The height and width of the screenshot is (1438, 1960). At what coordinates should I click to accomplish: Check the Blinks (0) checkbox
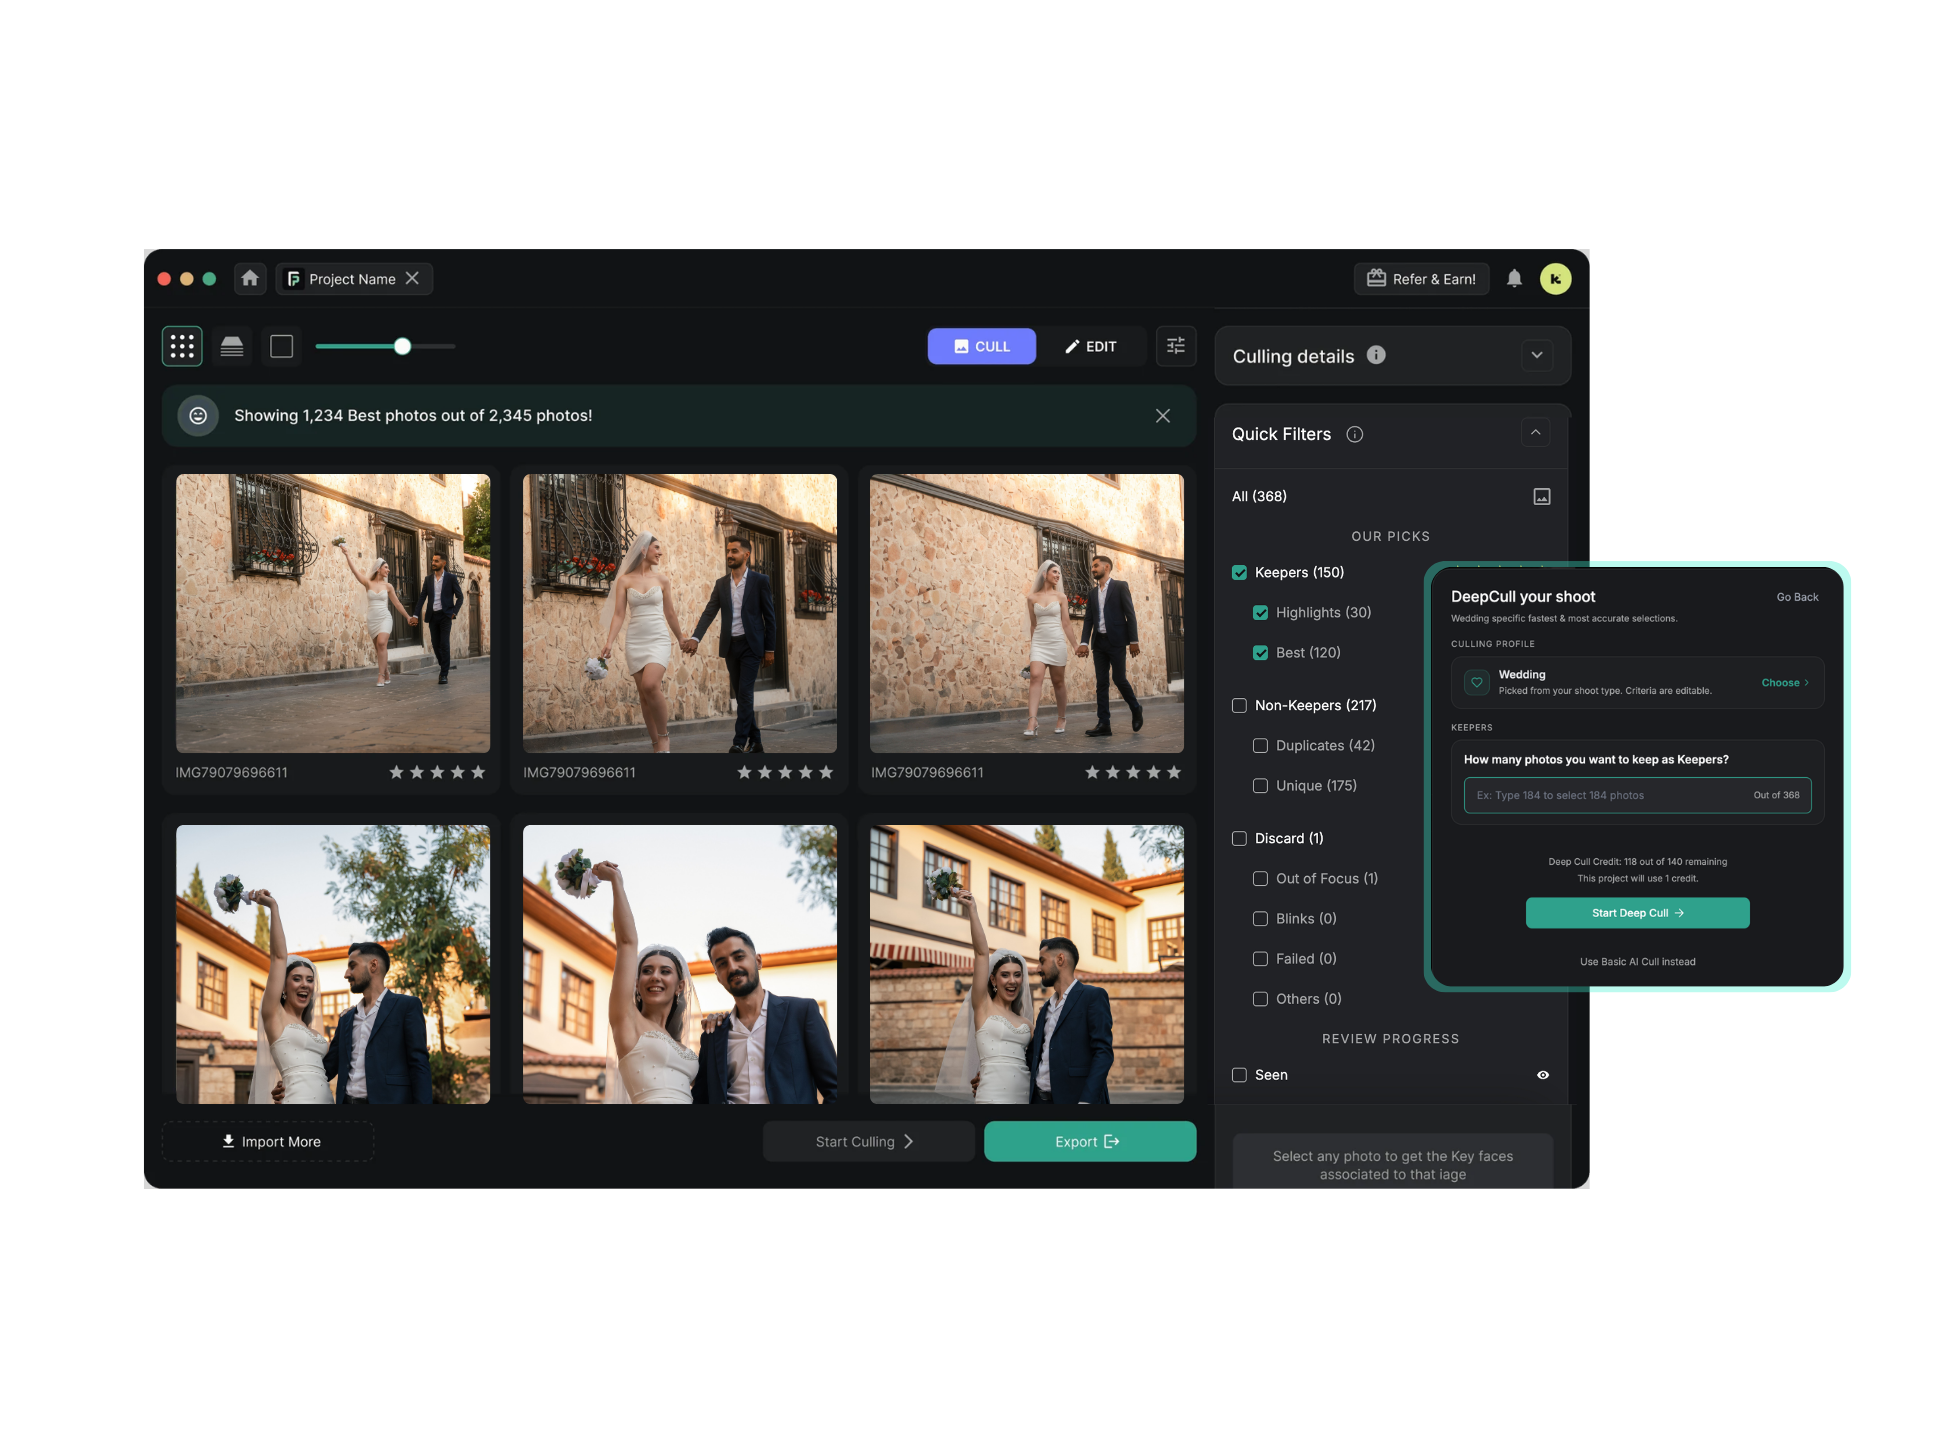[1260, 918]
